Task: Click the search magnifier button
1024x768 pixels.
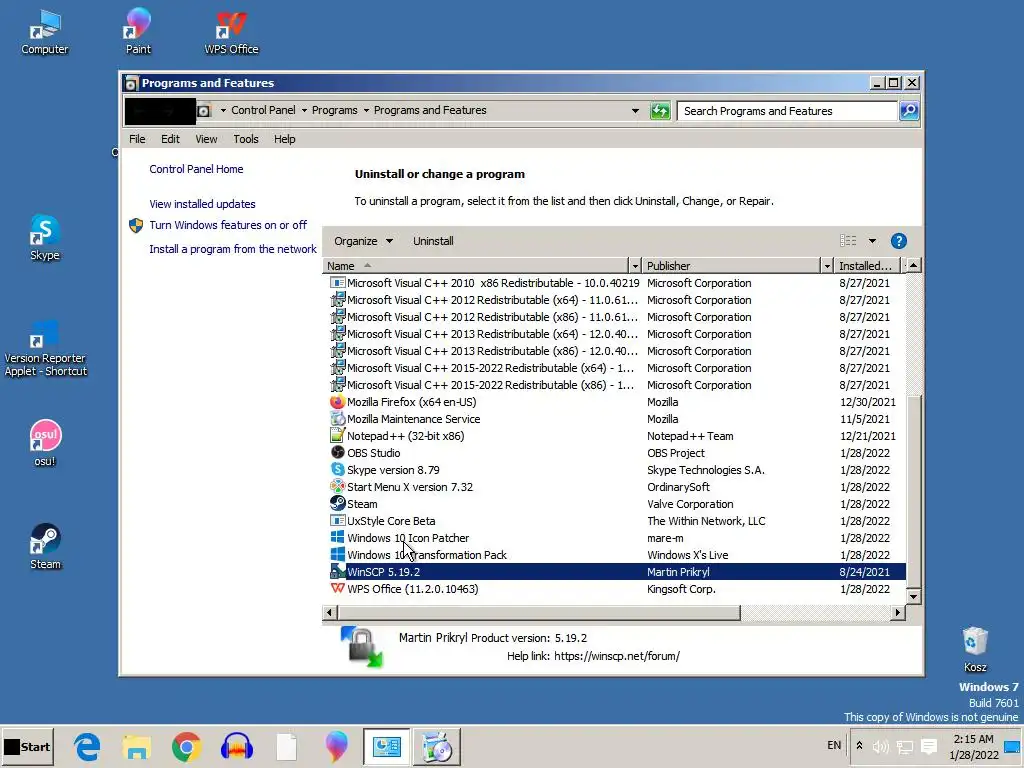Action: click(x=909, y=111)
